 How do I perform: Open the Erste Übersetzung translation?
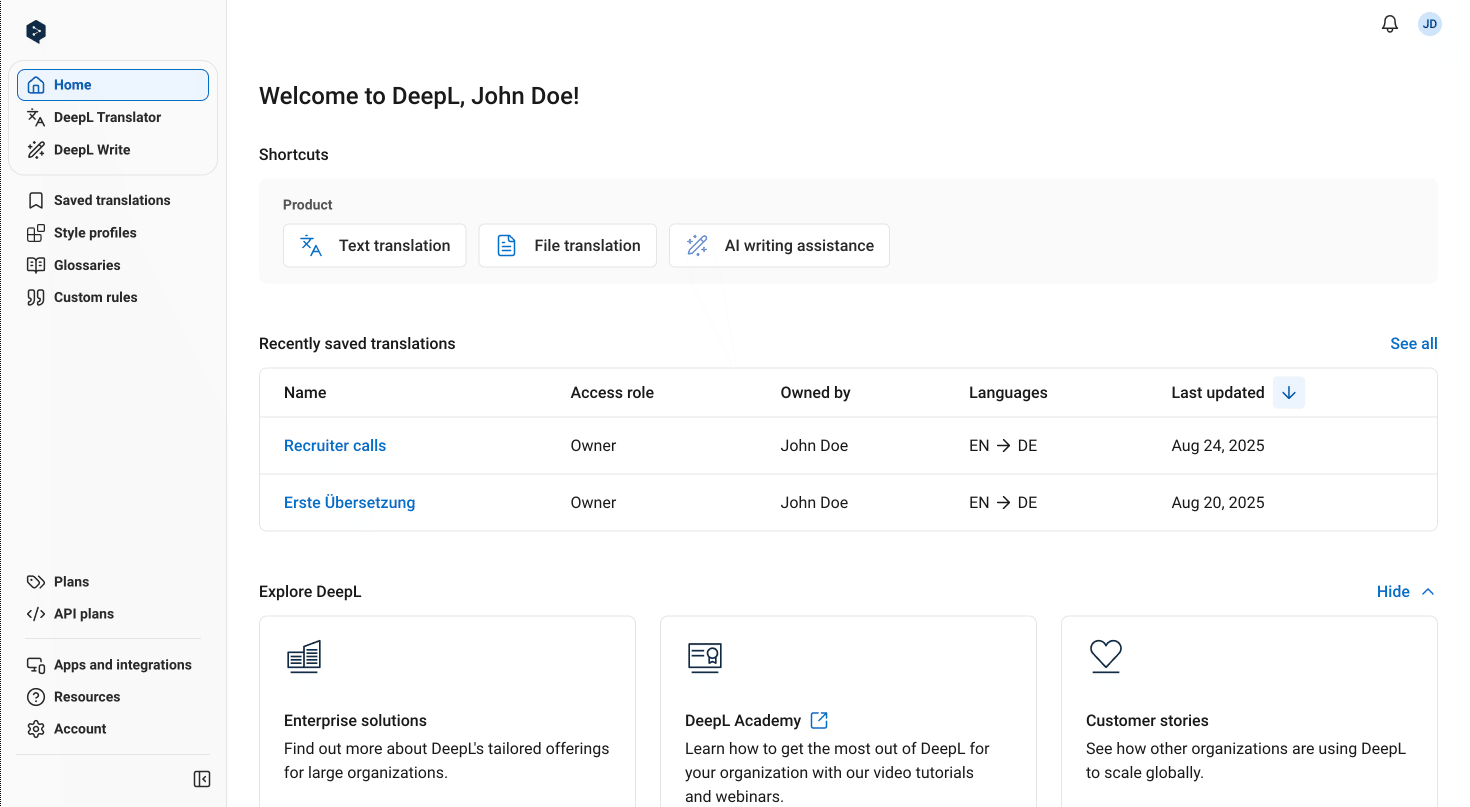pos(349,503)
